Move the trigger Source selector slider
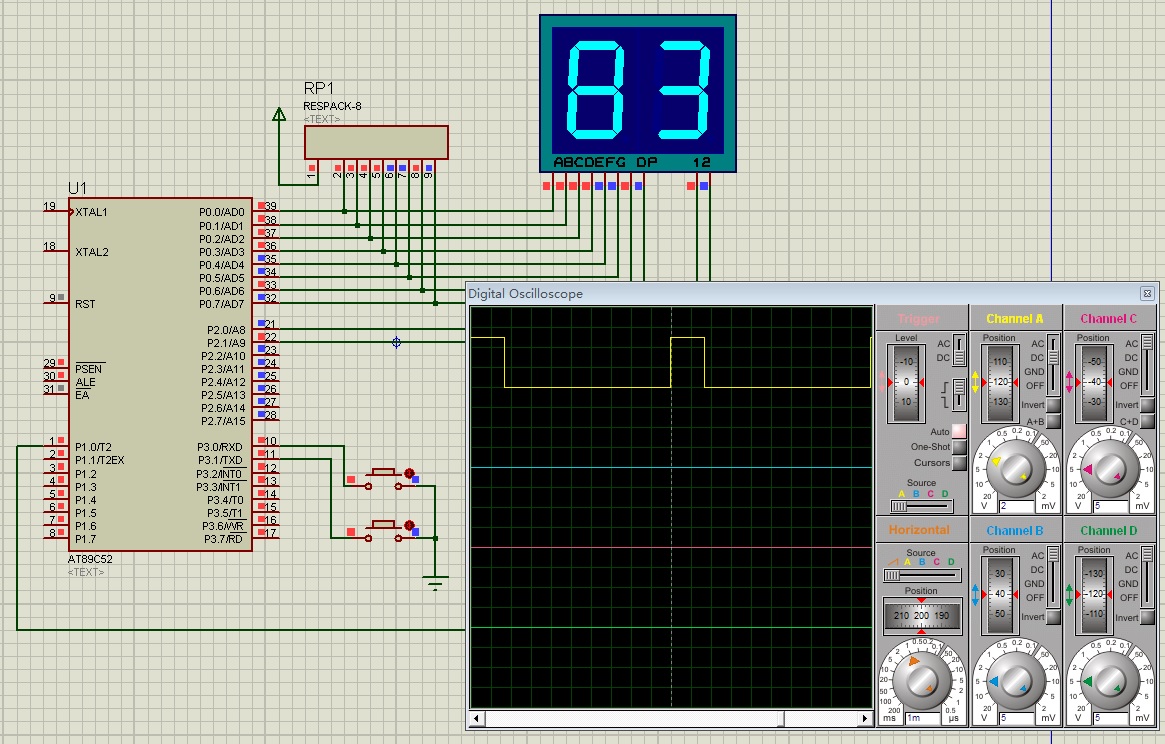Screen dimensions: 1165x744 tap(921, 506)
